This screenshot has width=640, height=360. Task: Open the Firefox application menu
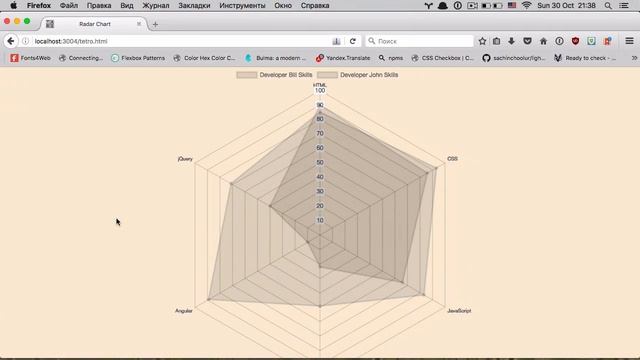click(x=39, y=5)
